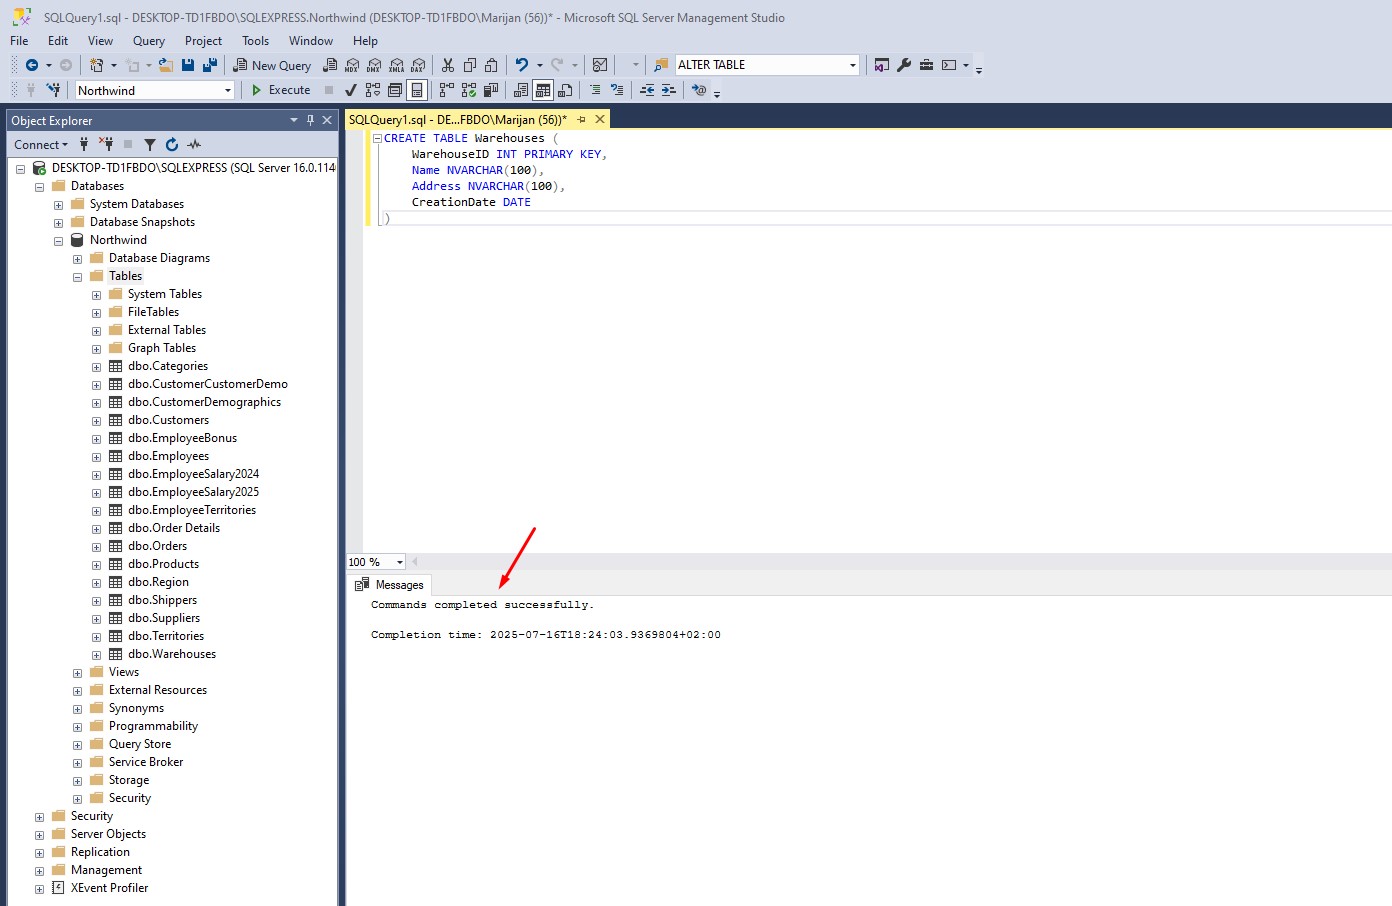1392x906 pixels.
Task: Uncomment selected lines icon
Action: [x=617, y=90]
